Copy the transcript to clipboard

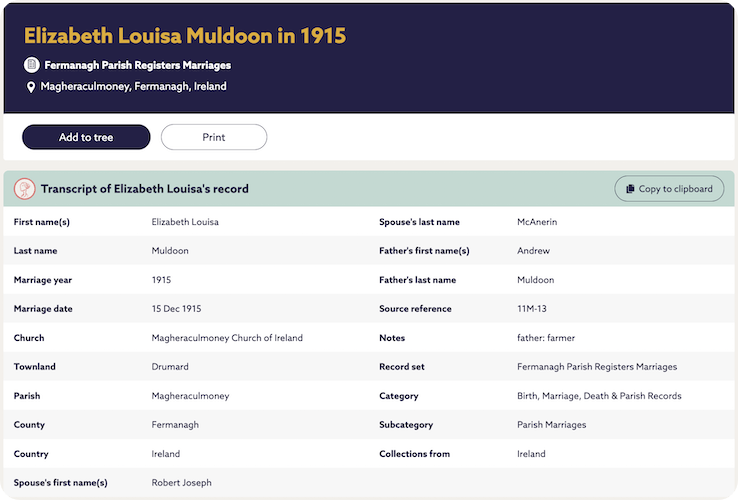click(669, 188)
